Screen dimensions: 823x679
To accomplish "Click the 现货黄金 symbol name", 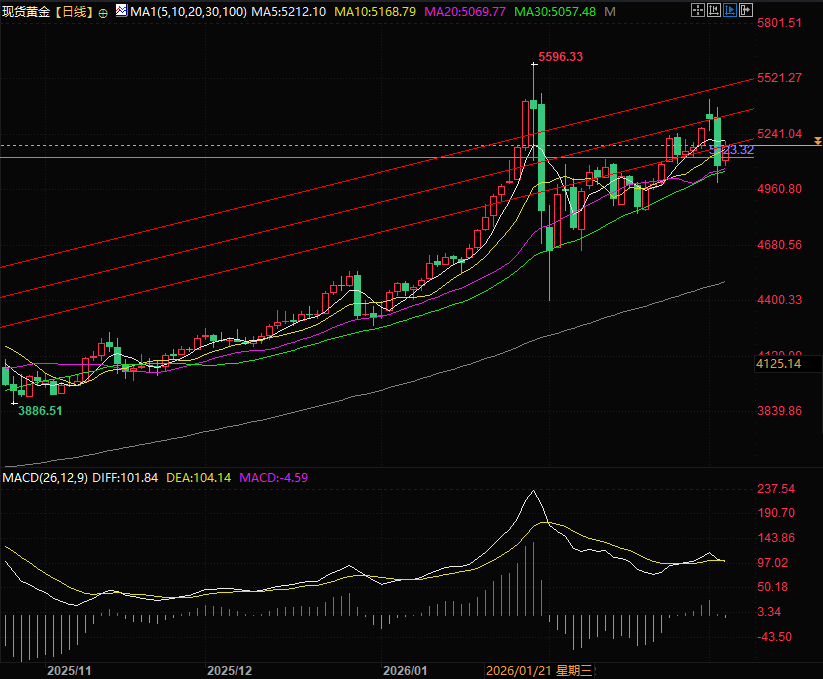I will coord(27,12).
